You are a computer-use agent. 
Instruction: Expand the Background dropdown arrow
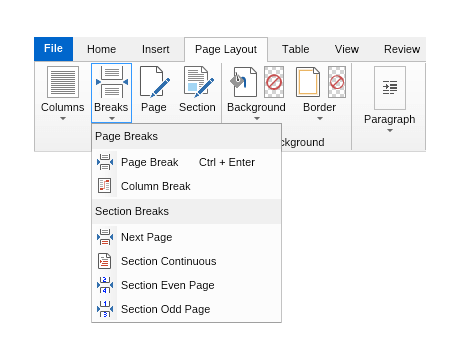point(256,118)
